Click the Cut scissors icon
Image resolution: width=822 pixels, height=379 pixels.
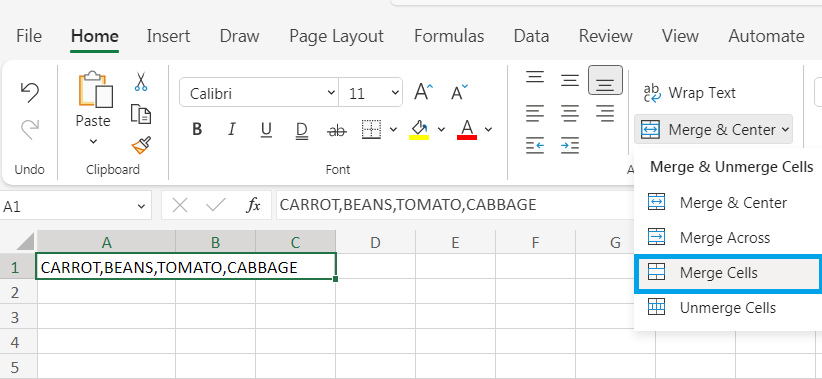coord(140,82)
